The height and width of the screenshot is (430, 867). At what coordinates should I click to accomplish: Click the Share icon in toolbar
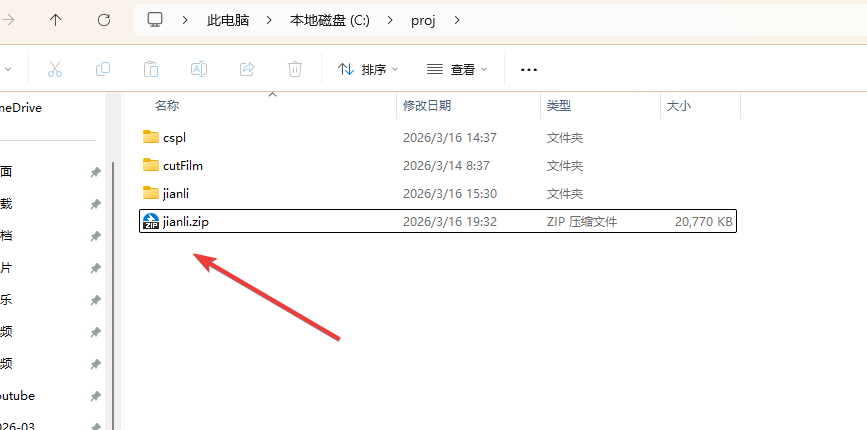tap(247, 69)
